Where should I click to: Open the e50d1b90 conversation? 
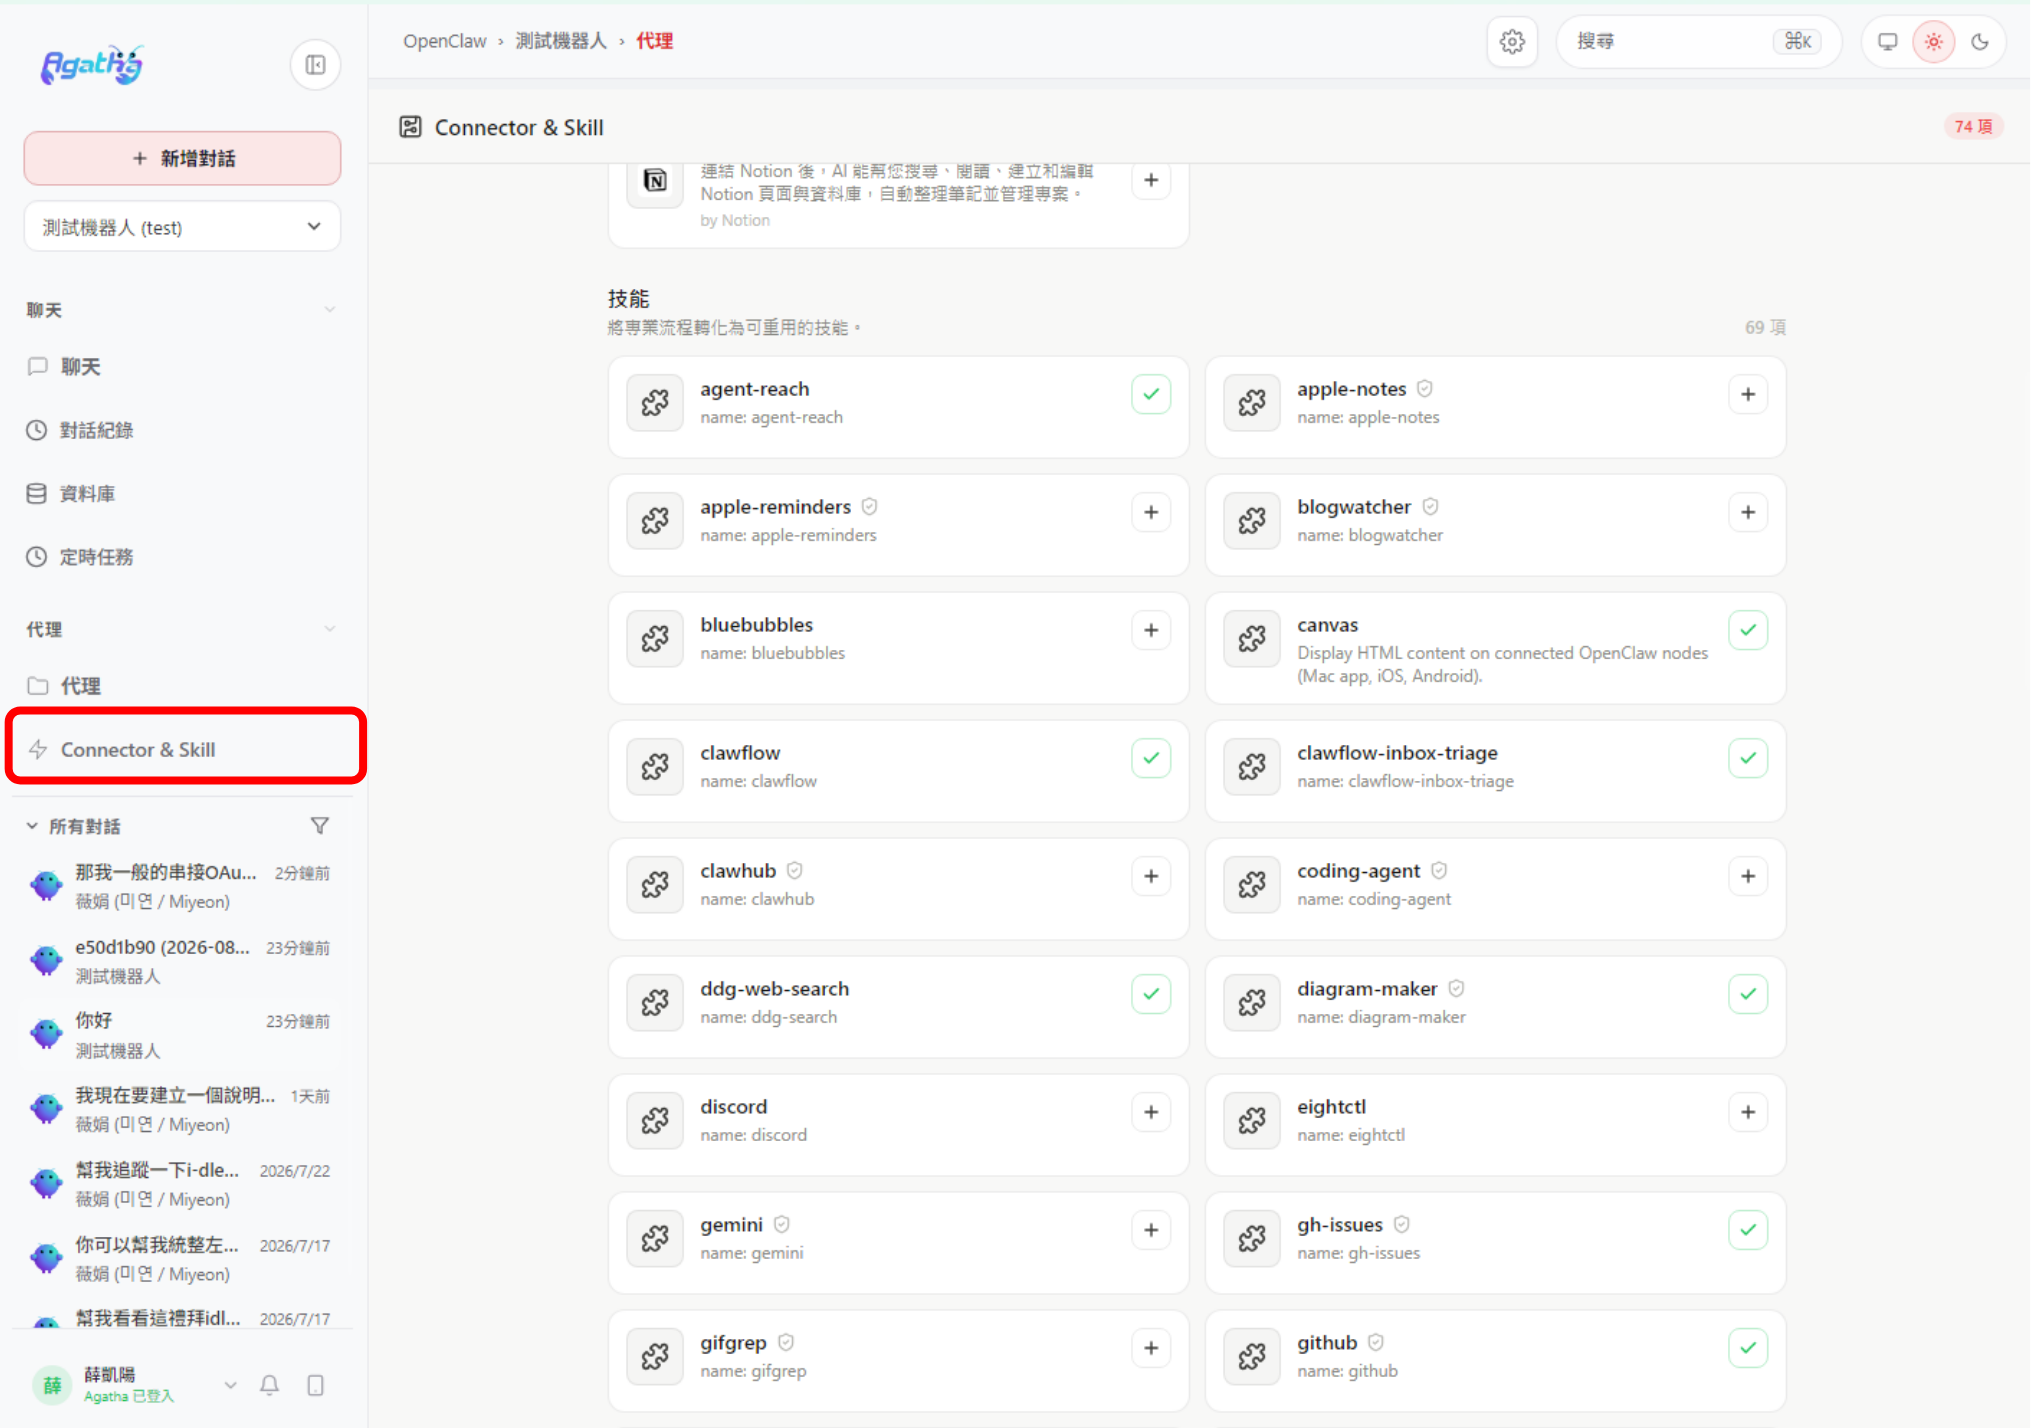[182, 961]
